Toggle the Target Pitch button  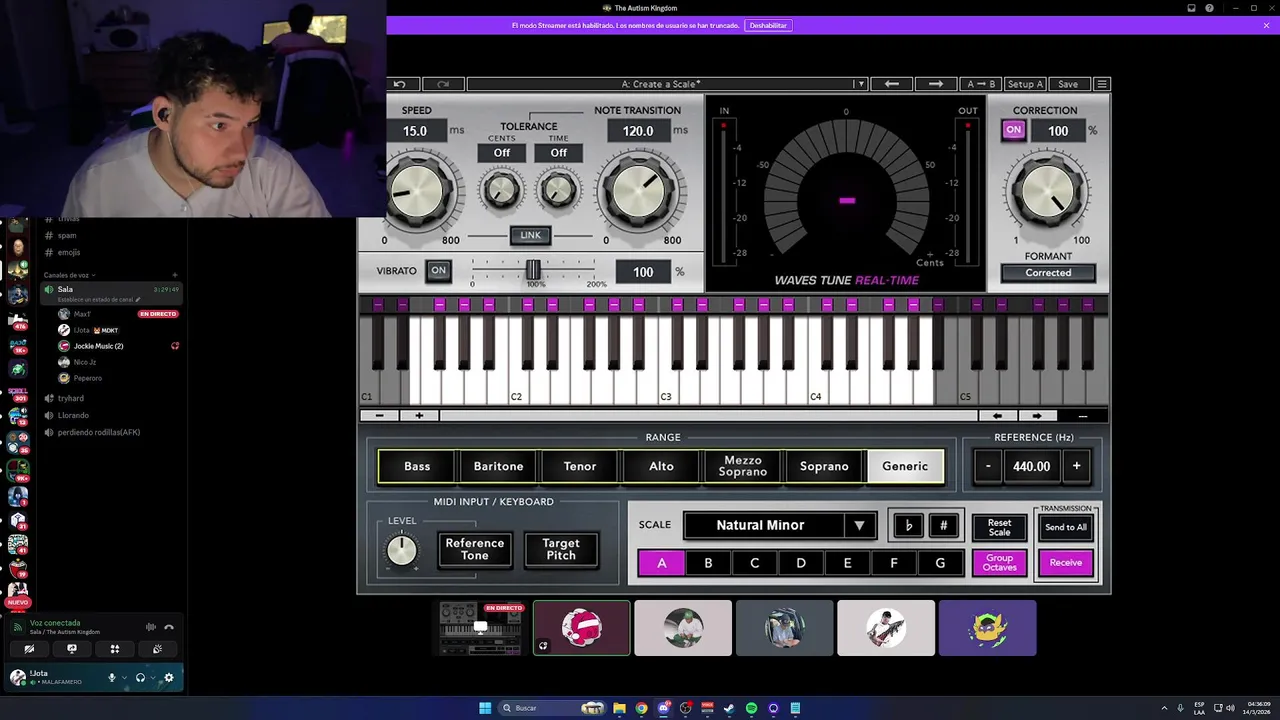click(x=560, y=549)
